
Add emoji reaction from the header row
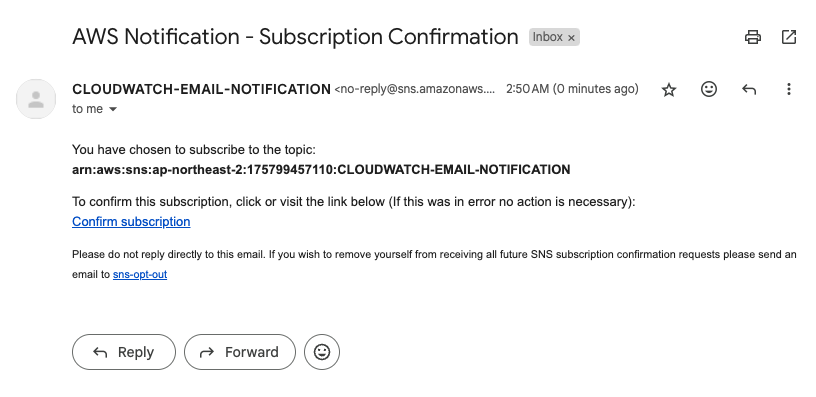pos(709,89)
